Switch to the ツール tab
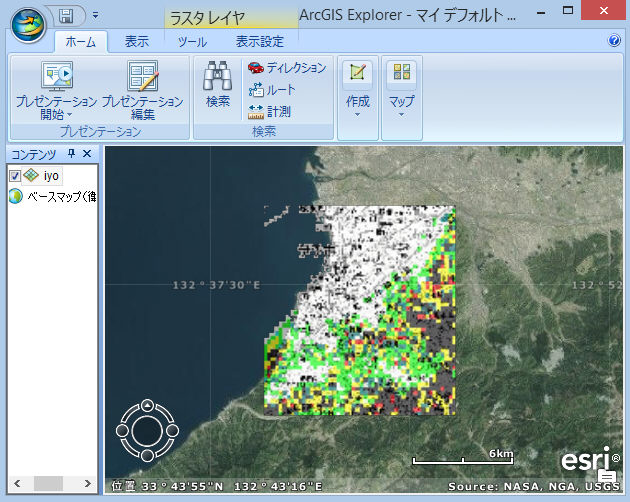 [193, 42]
